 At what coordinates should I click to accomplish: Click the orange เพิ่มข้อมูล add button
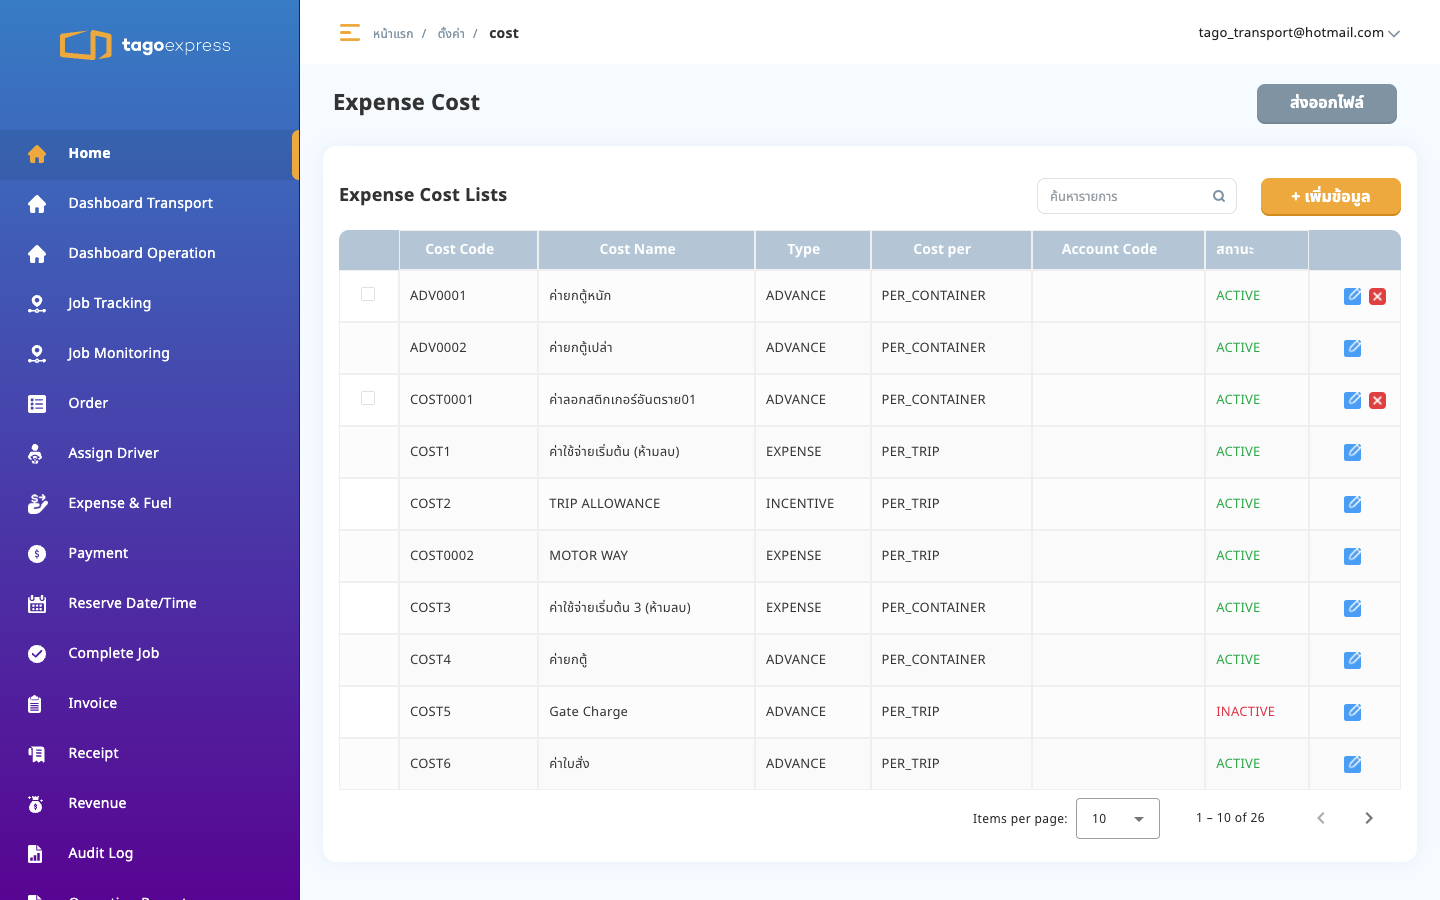click(x=1330, y=196)
